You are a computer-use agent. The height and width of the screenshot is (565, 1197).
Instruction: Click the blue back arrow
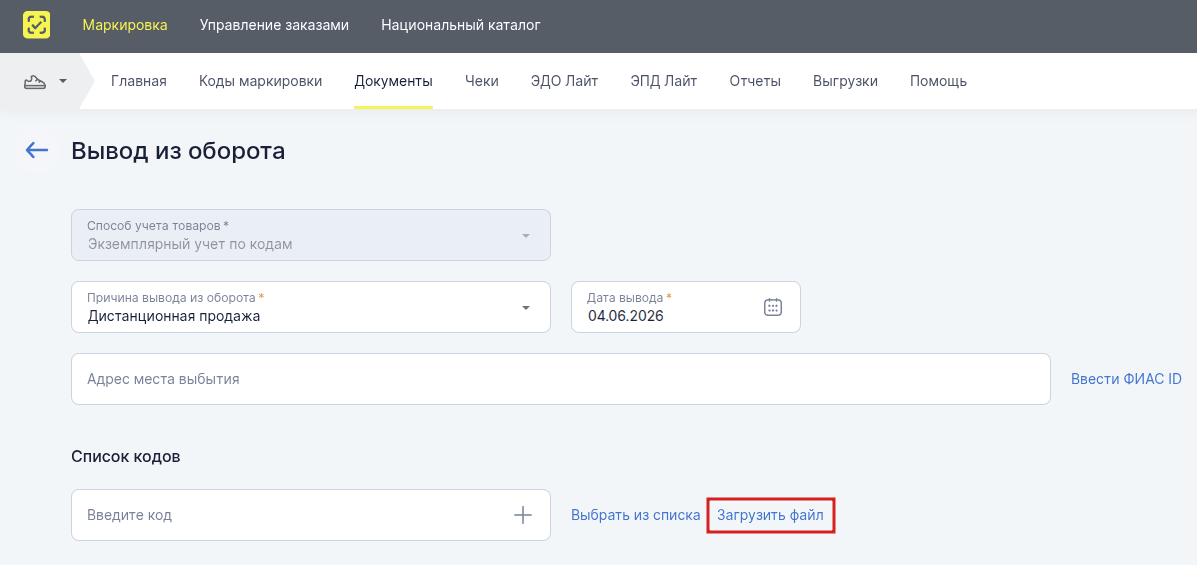coord(37,150)
